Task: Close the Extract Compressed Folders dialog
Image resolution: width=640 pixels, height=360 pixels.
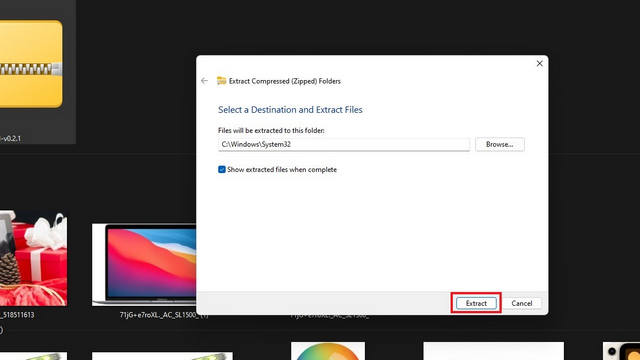Action: click(540, 63)
